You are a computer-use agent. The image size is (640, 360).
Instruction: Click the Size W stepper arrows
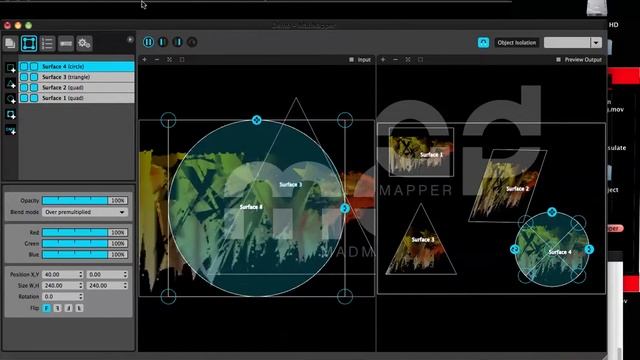coord(80,285)
